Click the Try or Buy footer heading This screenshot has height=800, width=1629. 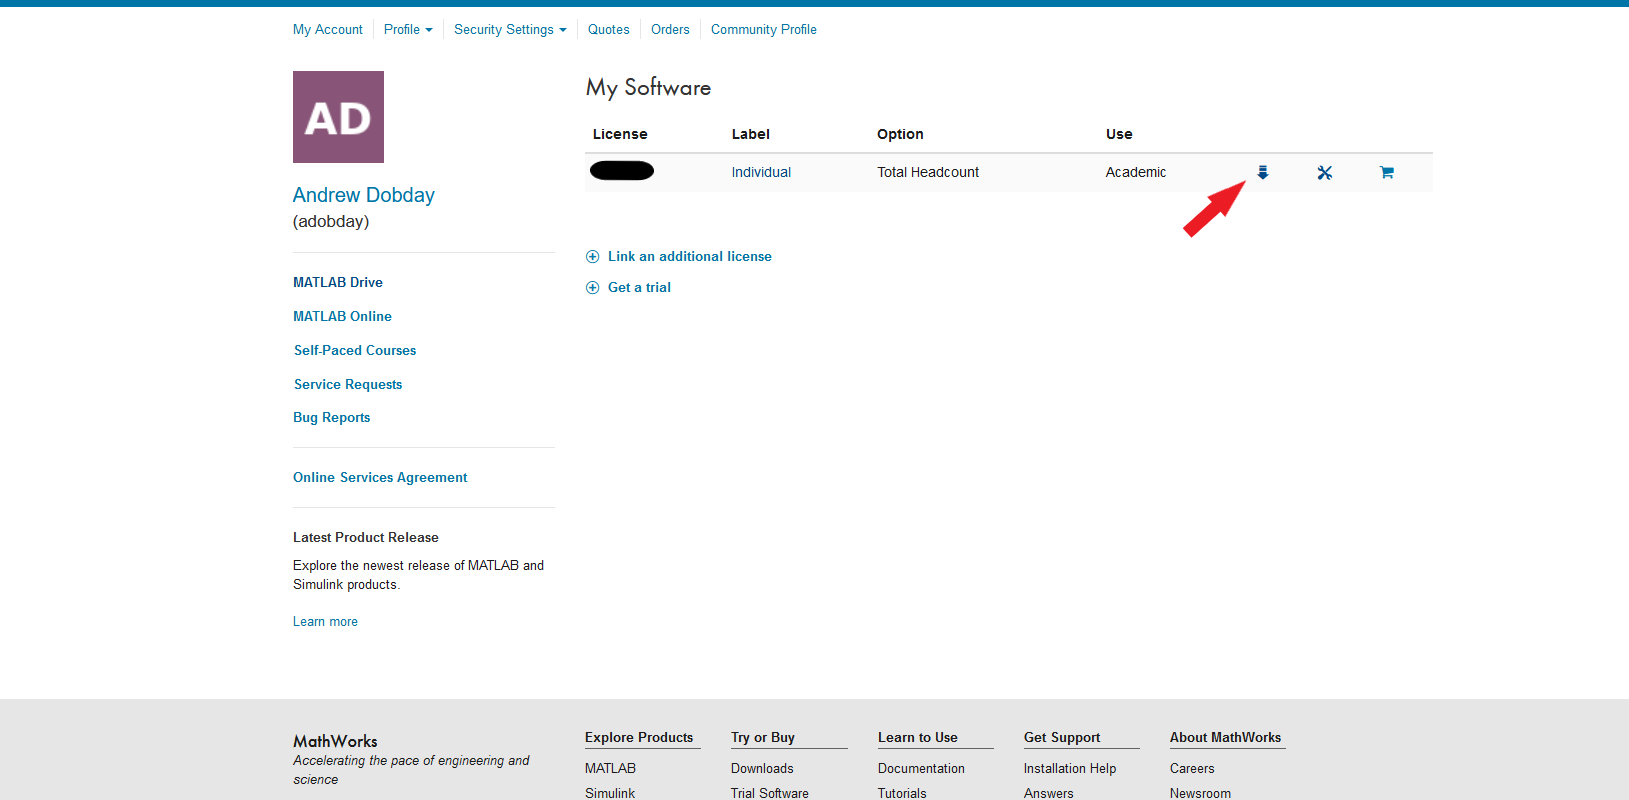click(763, 737)
